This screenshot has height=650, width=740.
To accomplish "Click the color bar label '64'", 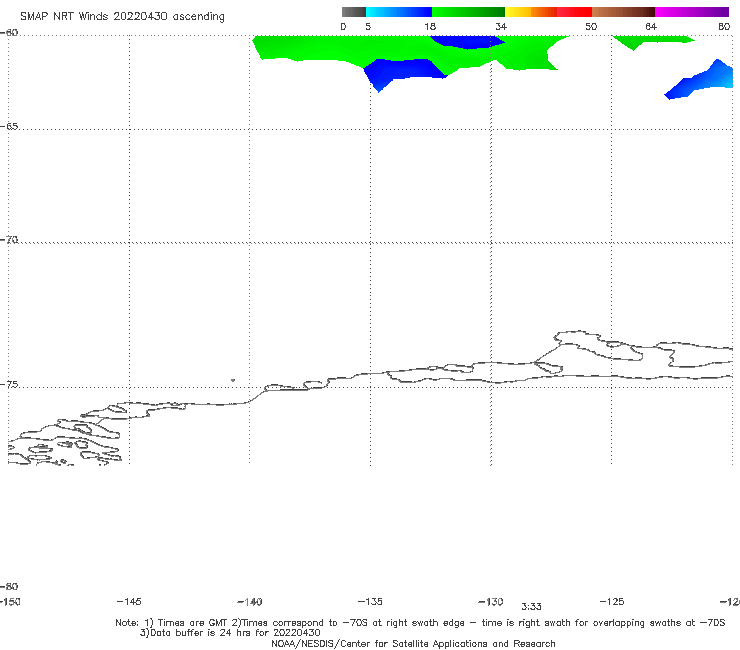I will click(651, 26).
